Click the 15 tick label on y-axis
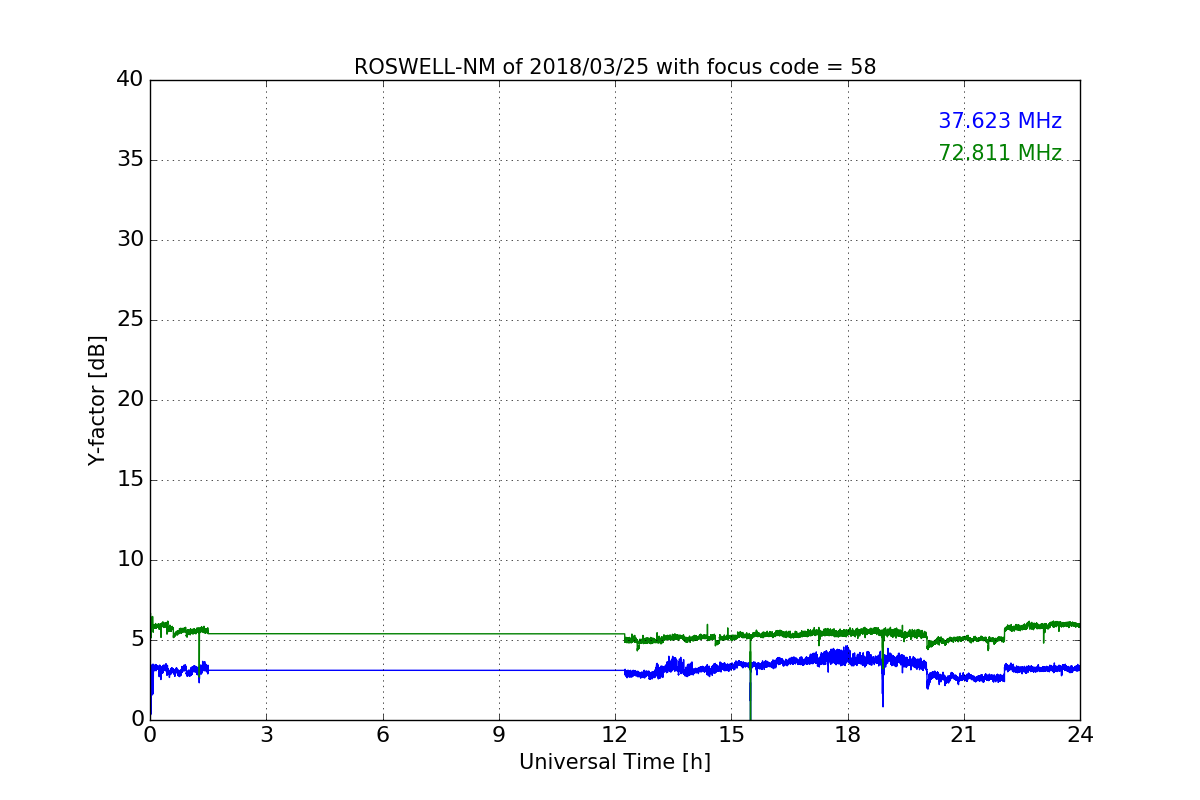 [x=130, y=480]
